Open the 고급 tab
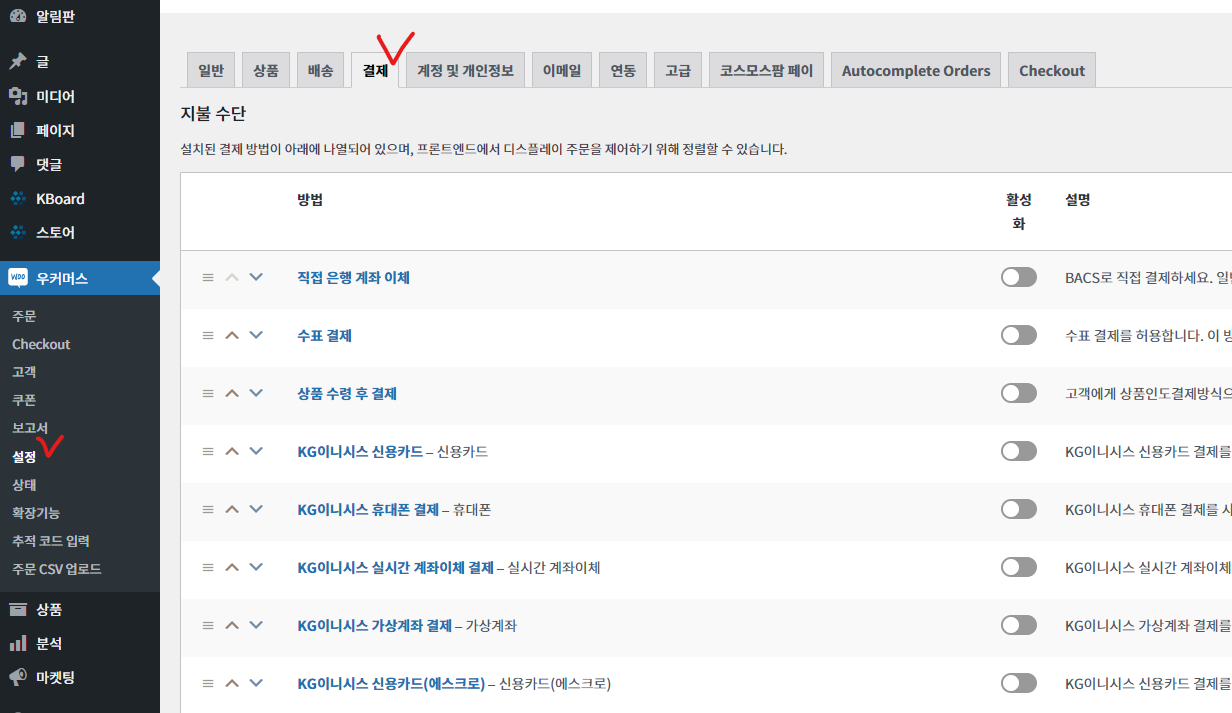Viewport: 1232px width, 713px height. [x=678, y=70]
